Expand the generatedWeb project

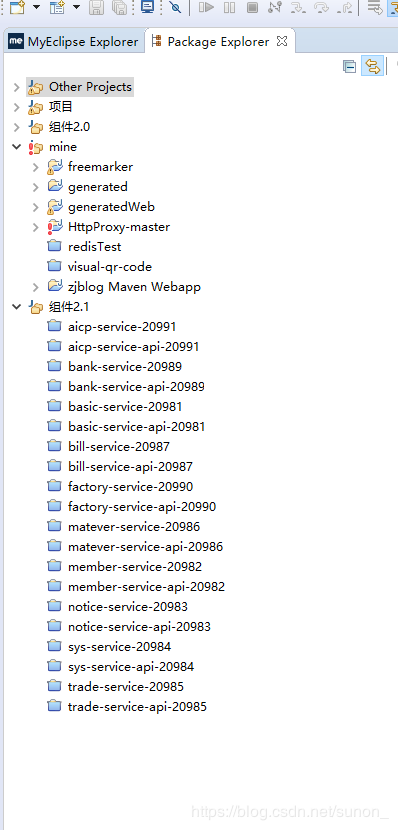[x=35, y=207]
